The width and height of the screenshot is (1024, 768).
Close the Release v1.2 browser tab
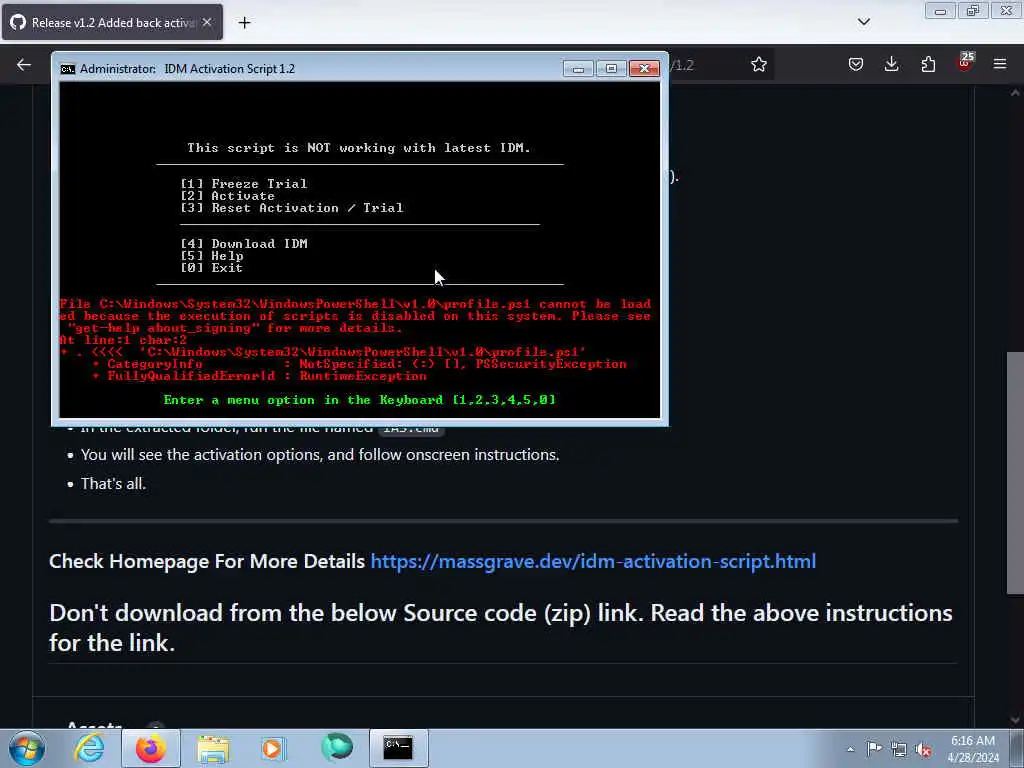click(207, 22)
